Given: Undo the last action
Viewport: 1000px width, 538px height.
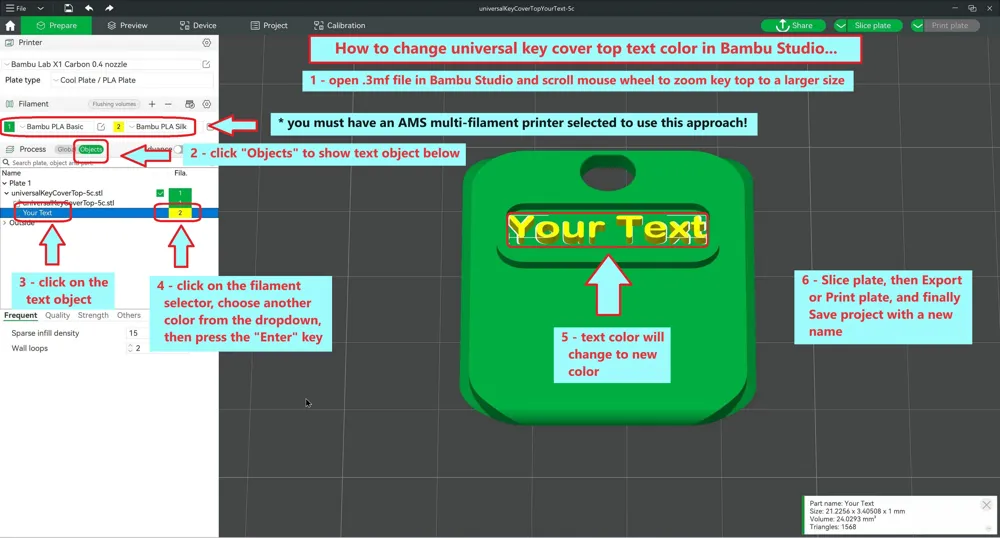Looking at the screenshot, I should [89, 8].
